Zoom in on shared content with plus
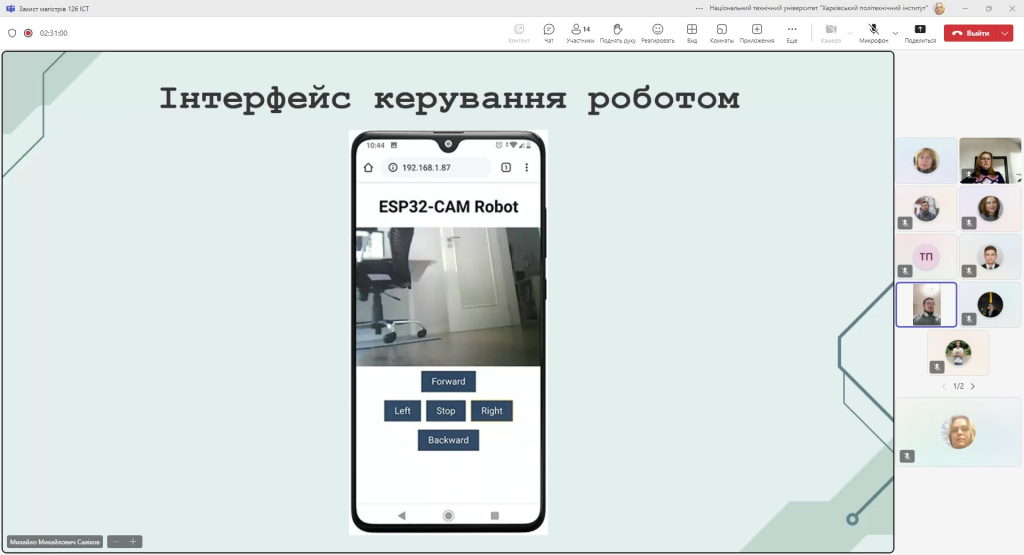The width and height of the screenshot is (1024, 555). (133, 541)
